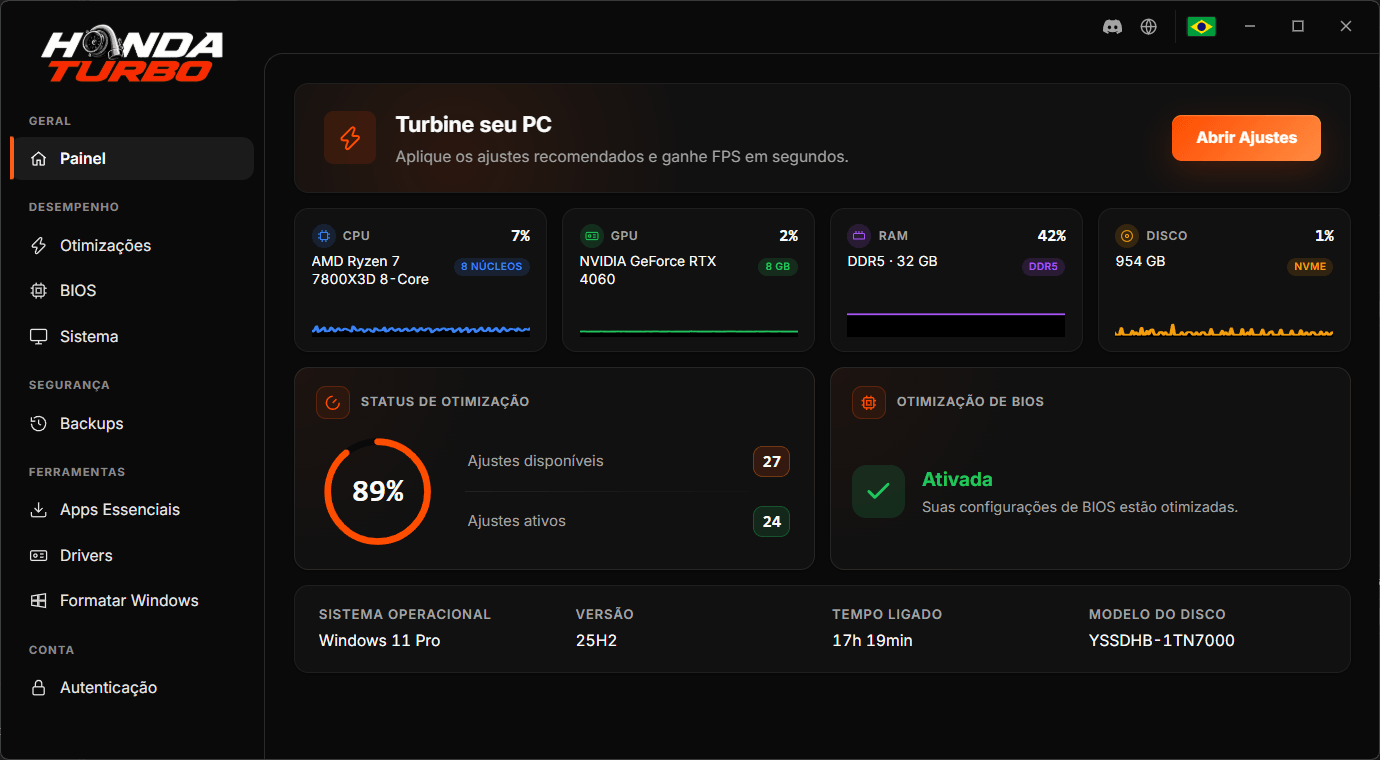Open Formatar Windows tool
The height and width of the screenshot is (760, 1380).
tap(132, 600)
